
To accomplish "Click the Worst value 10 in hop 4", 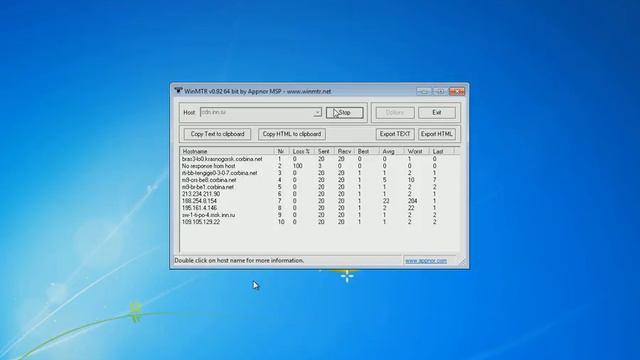I will point(411,180).
